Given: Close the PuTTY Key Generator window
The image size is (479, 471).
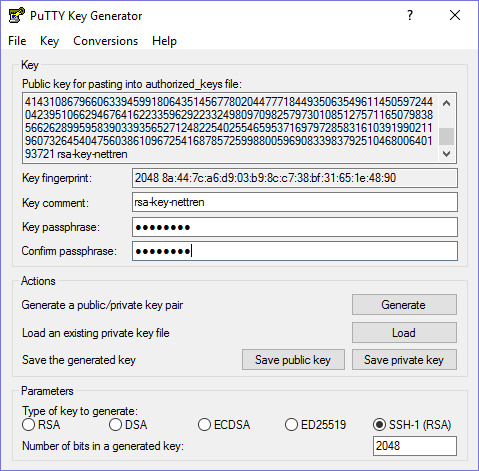Looking at the screenshot, I should click(x=455, y=15).
